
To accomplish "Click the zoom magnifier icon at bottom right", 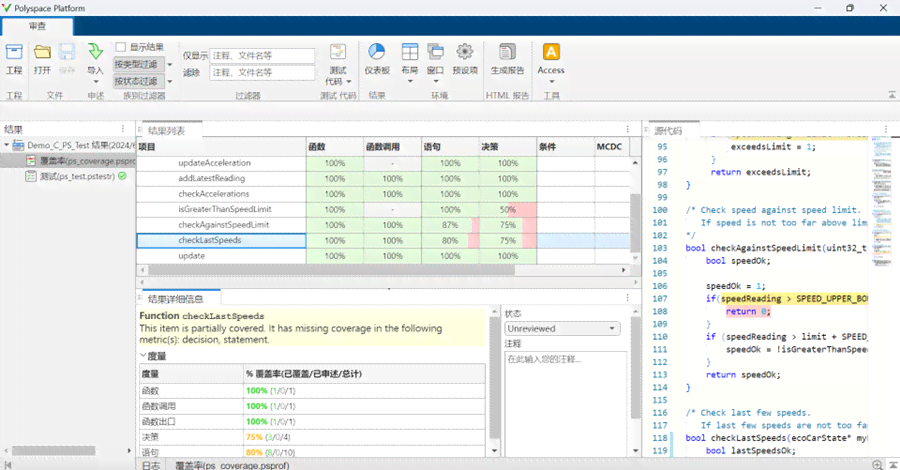I will point(877,465).
